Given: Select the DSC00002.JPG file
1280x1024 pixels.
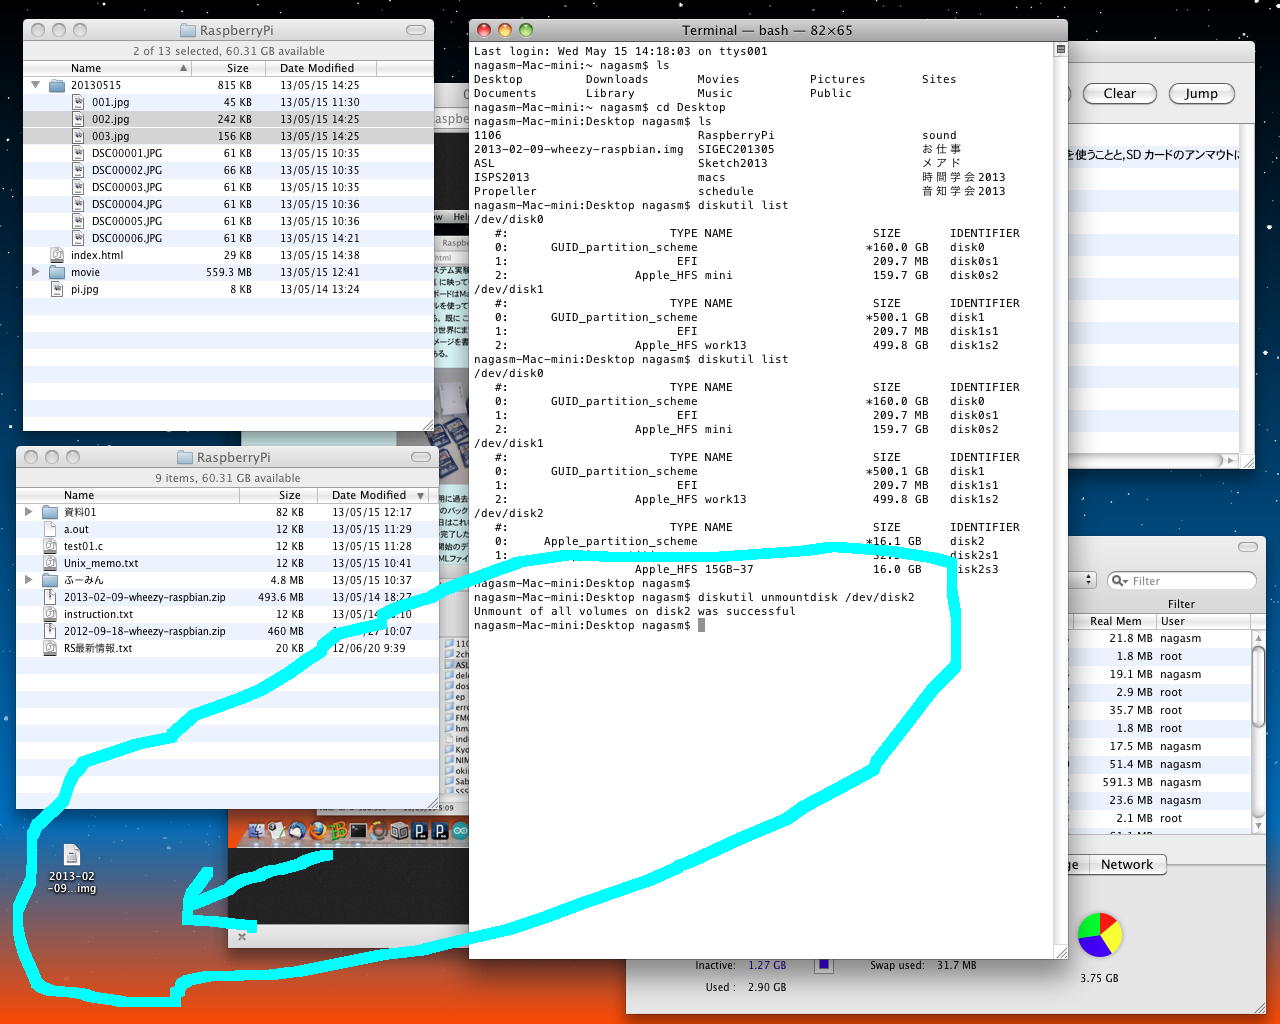Looking at the screenshot, I should tap(127, 170).
